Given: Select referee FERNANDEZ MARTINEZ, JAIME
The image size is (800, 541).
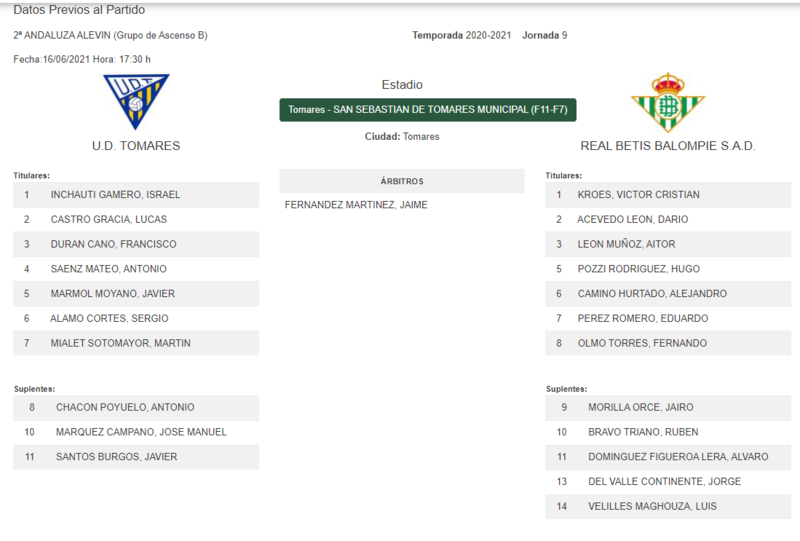Looking at the screenshot, I should pyautogui.click(x=356, y=205).
